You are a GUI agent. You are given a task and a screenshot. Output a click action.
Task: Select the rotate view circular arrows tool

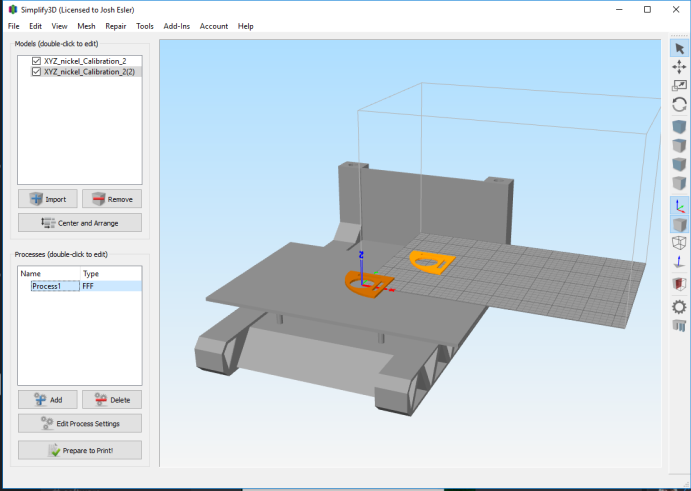coord(679,104)
